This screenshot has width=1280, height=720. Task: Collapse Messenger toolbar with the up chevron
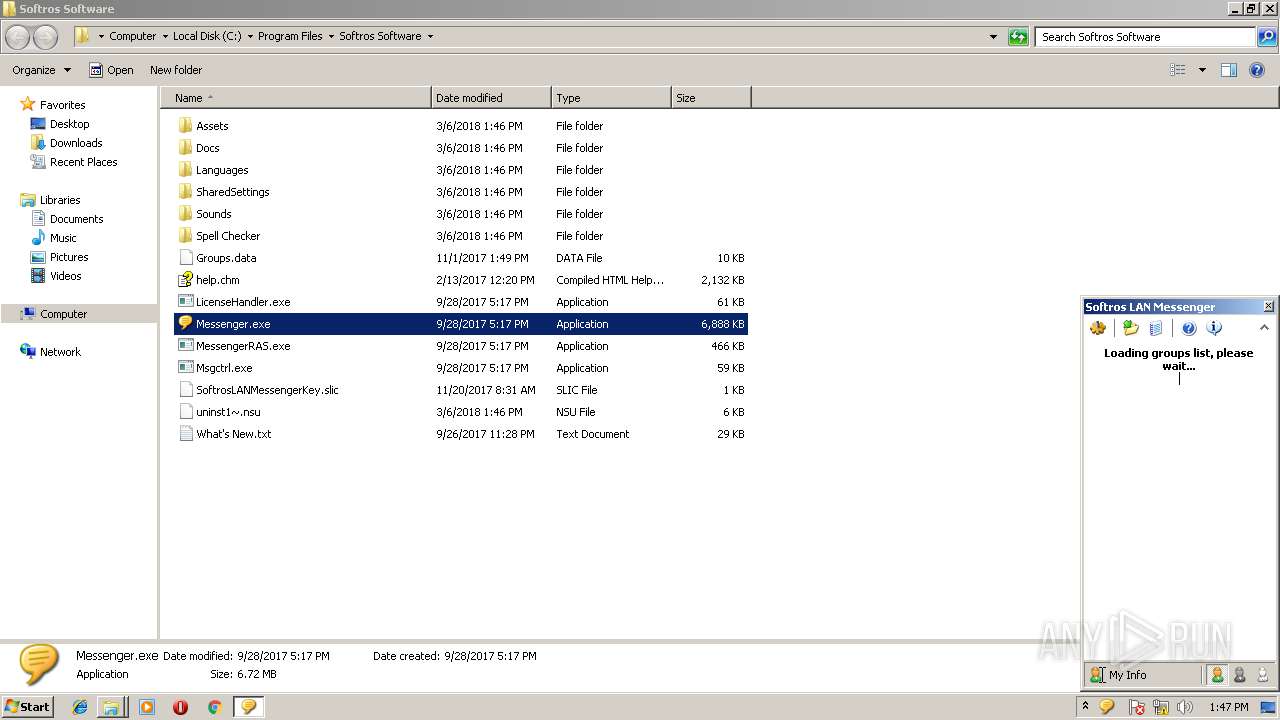1264,327
